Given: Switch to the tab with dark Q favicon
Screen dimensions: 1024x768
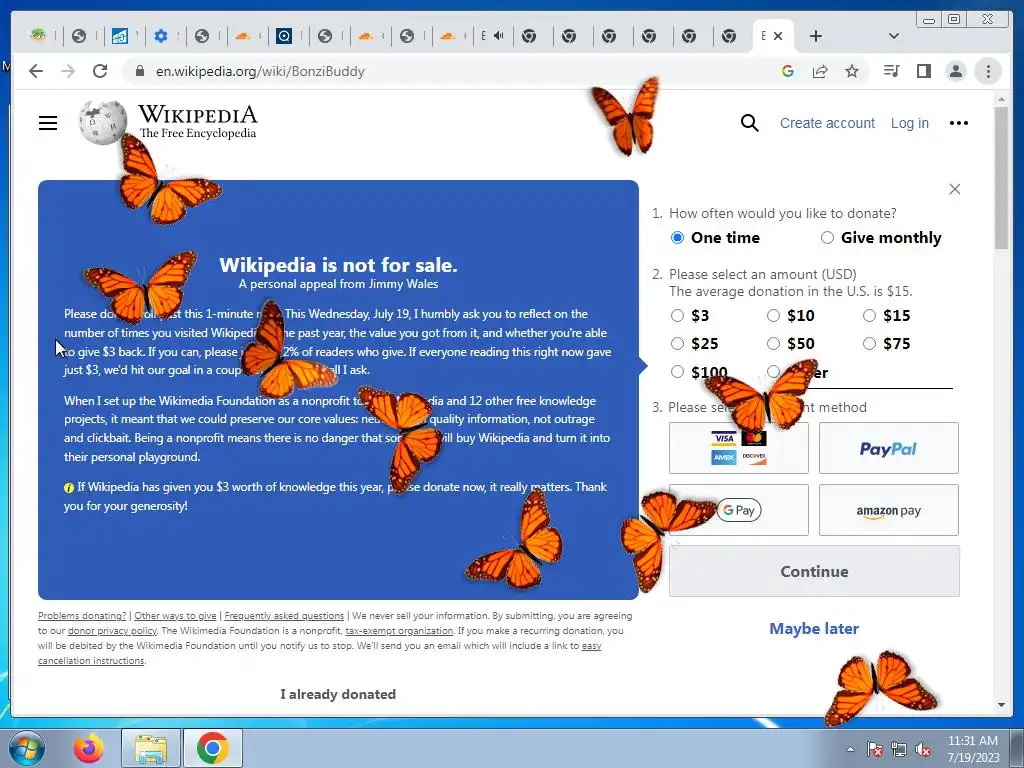Looking at the screenshot, I should click(x=284, y=36).
